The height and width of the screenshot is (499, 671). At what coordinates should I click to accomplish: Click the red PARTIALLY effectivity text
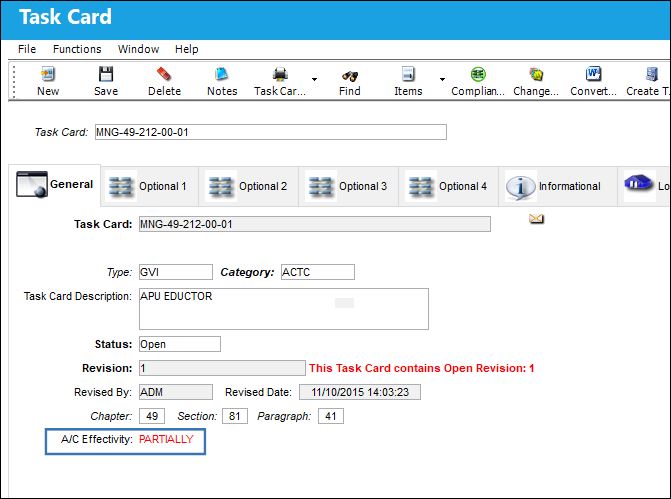pyautogui.click(x=166, y=440)
